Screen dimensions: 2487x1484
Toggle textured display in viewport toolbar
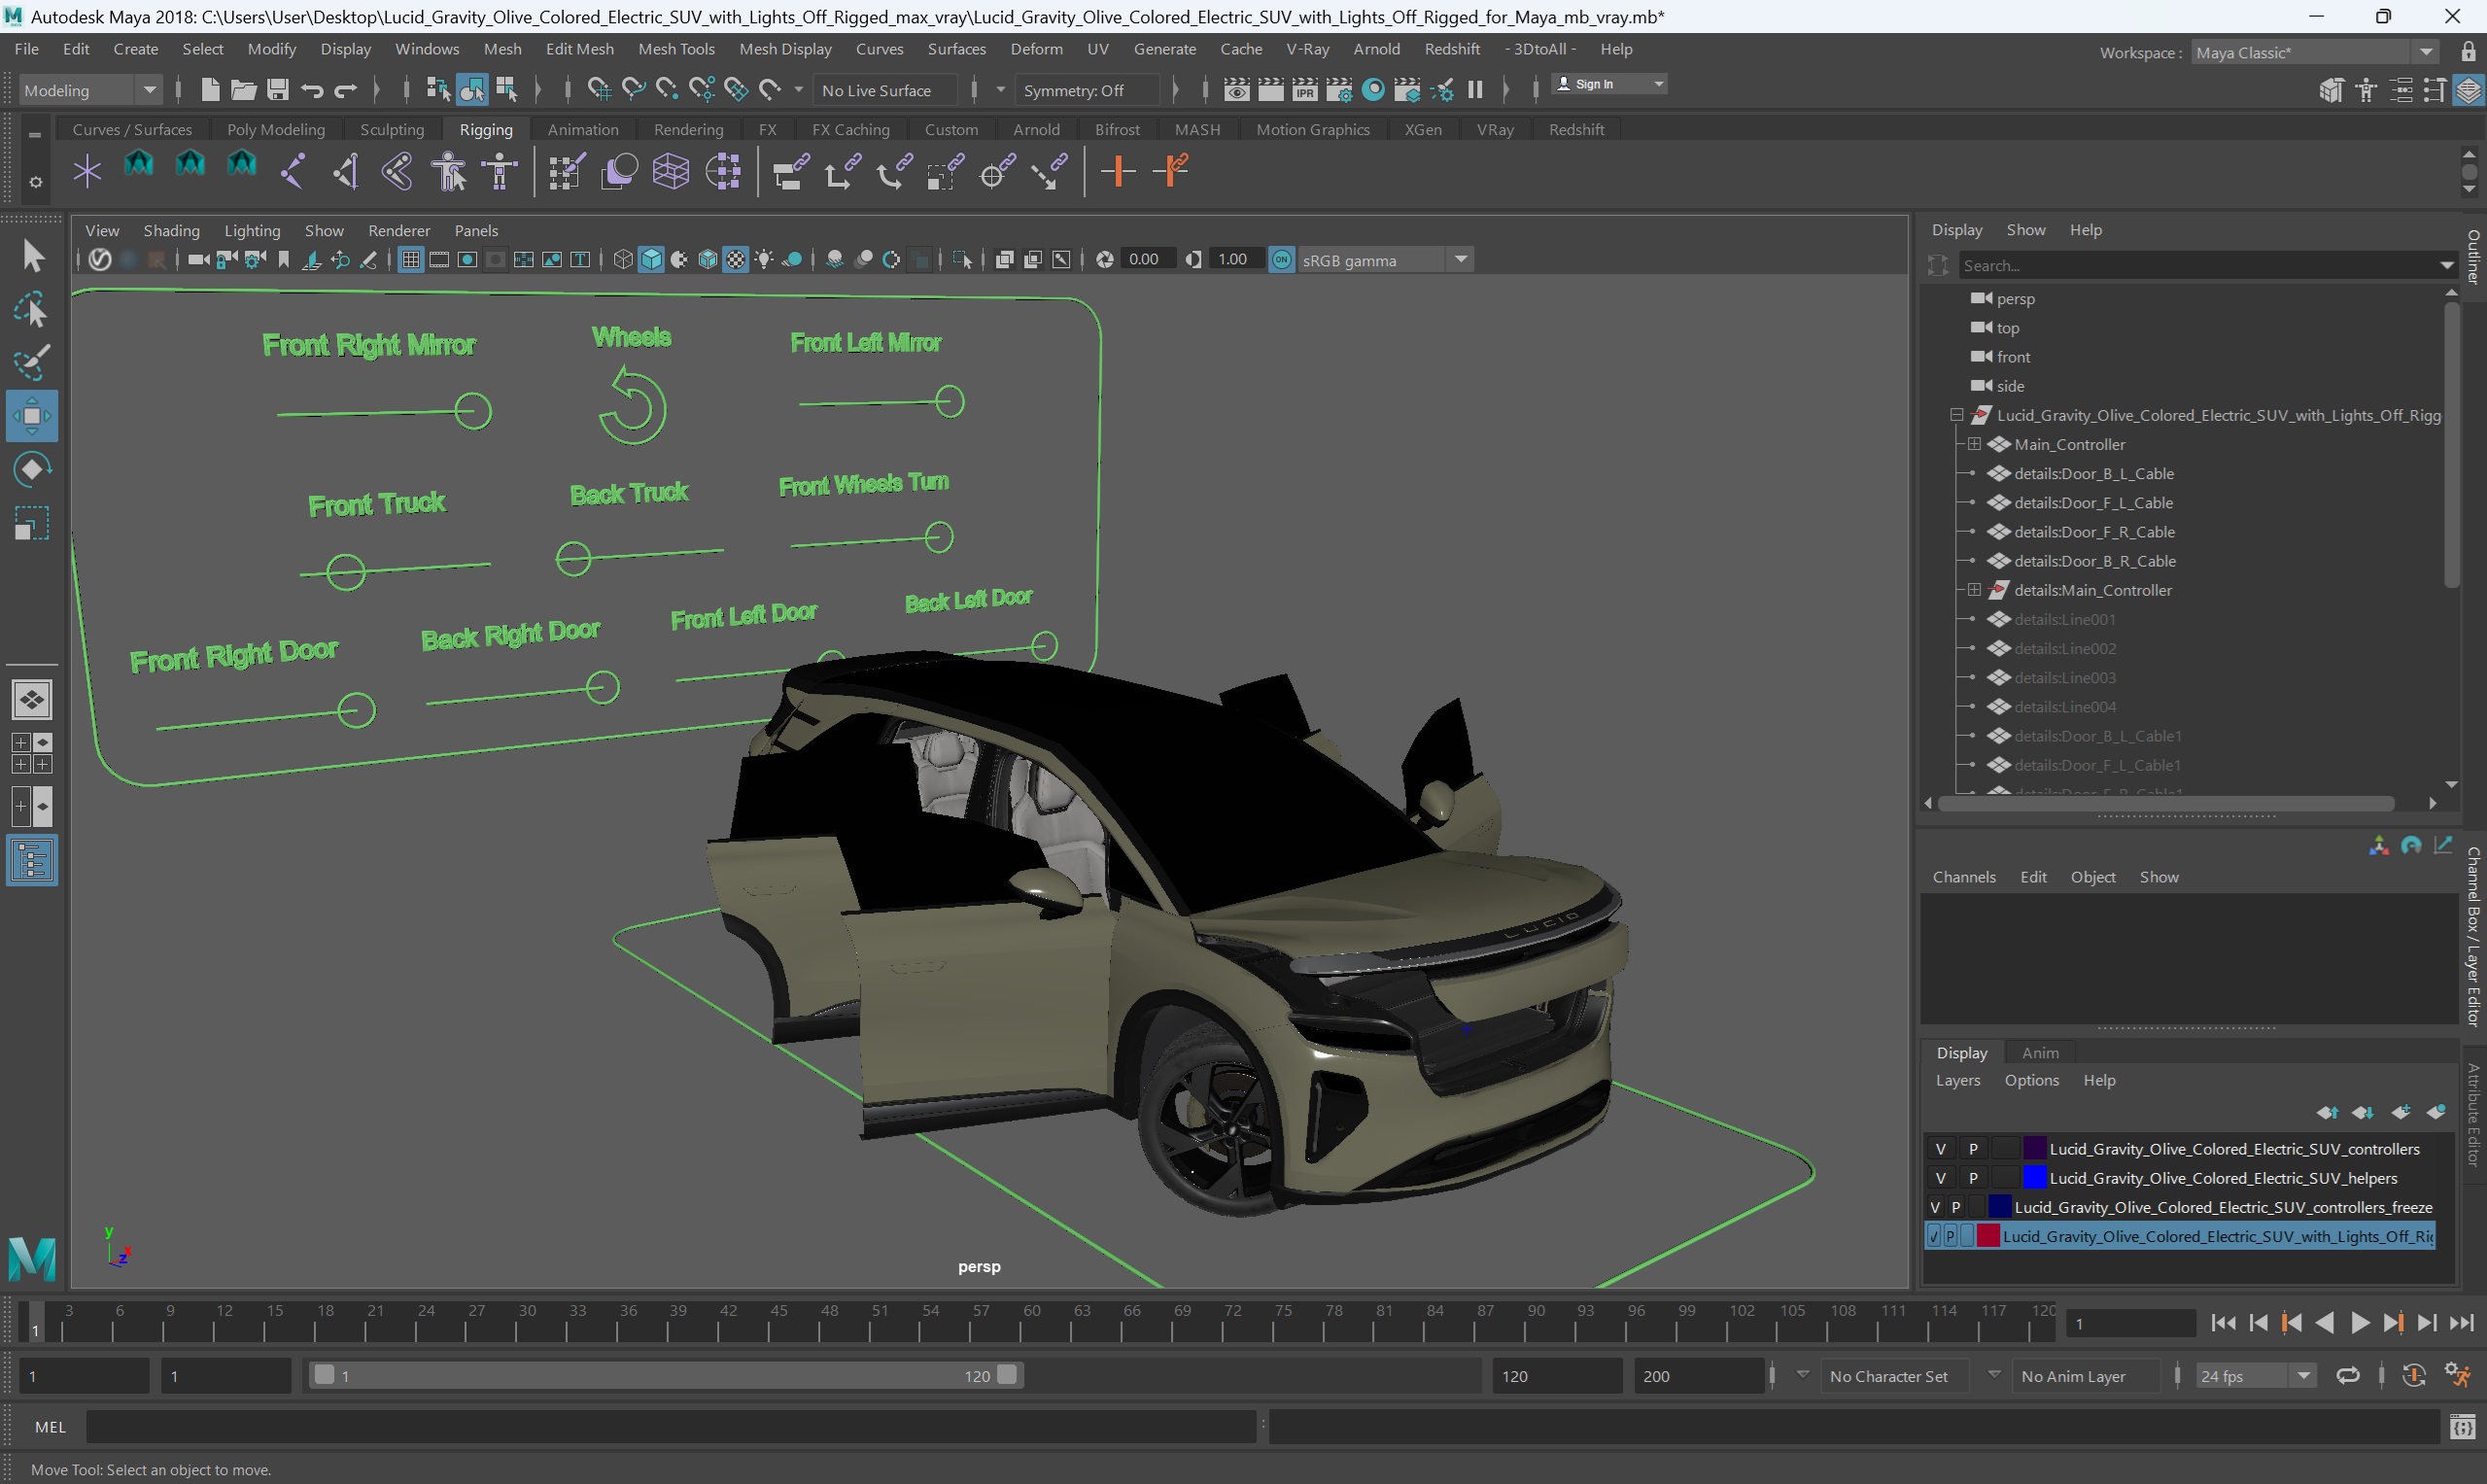(736, 260)
